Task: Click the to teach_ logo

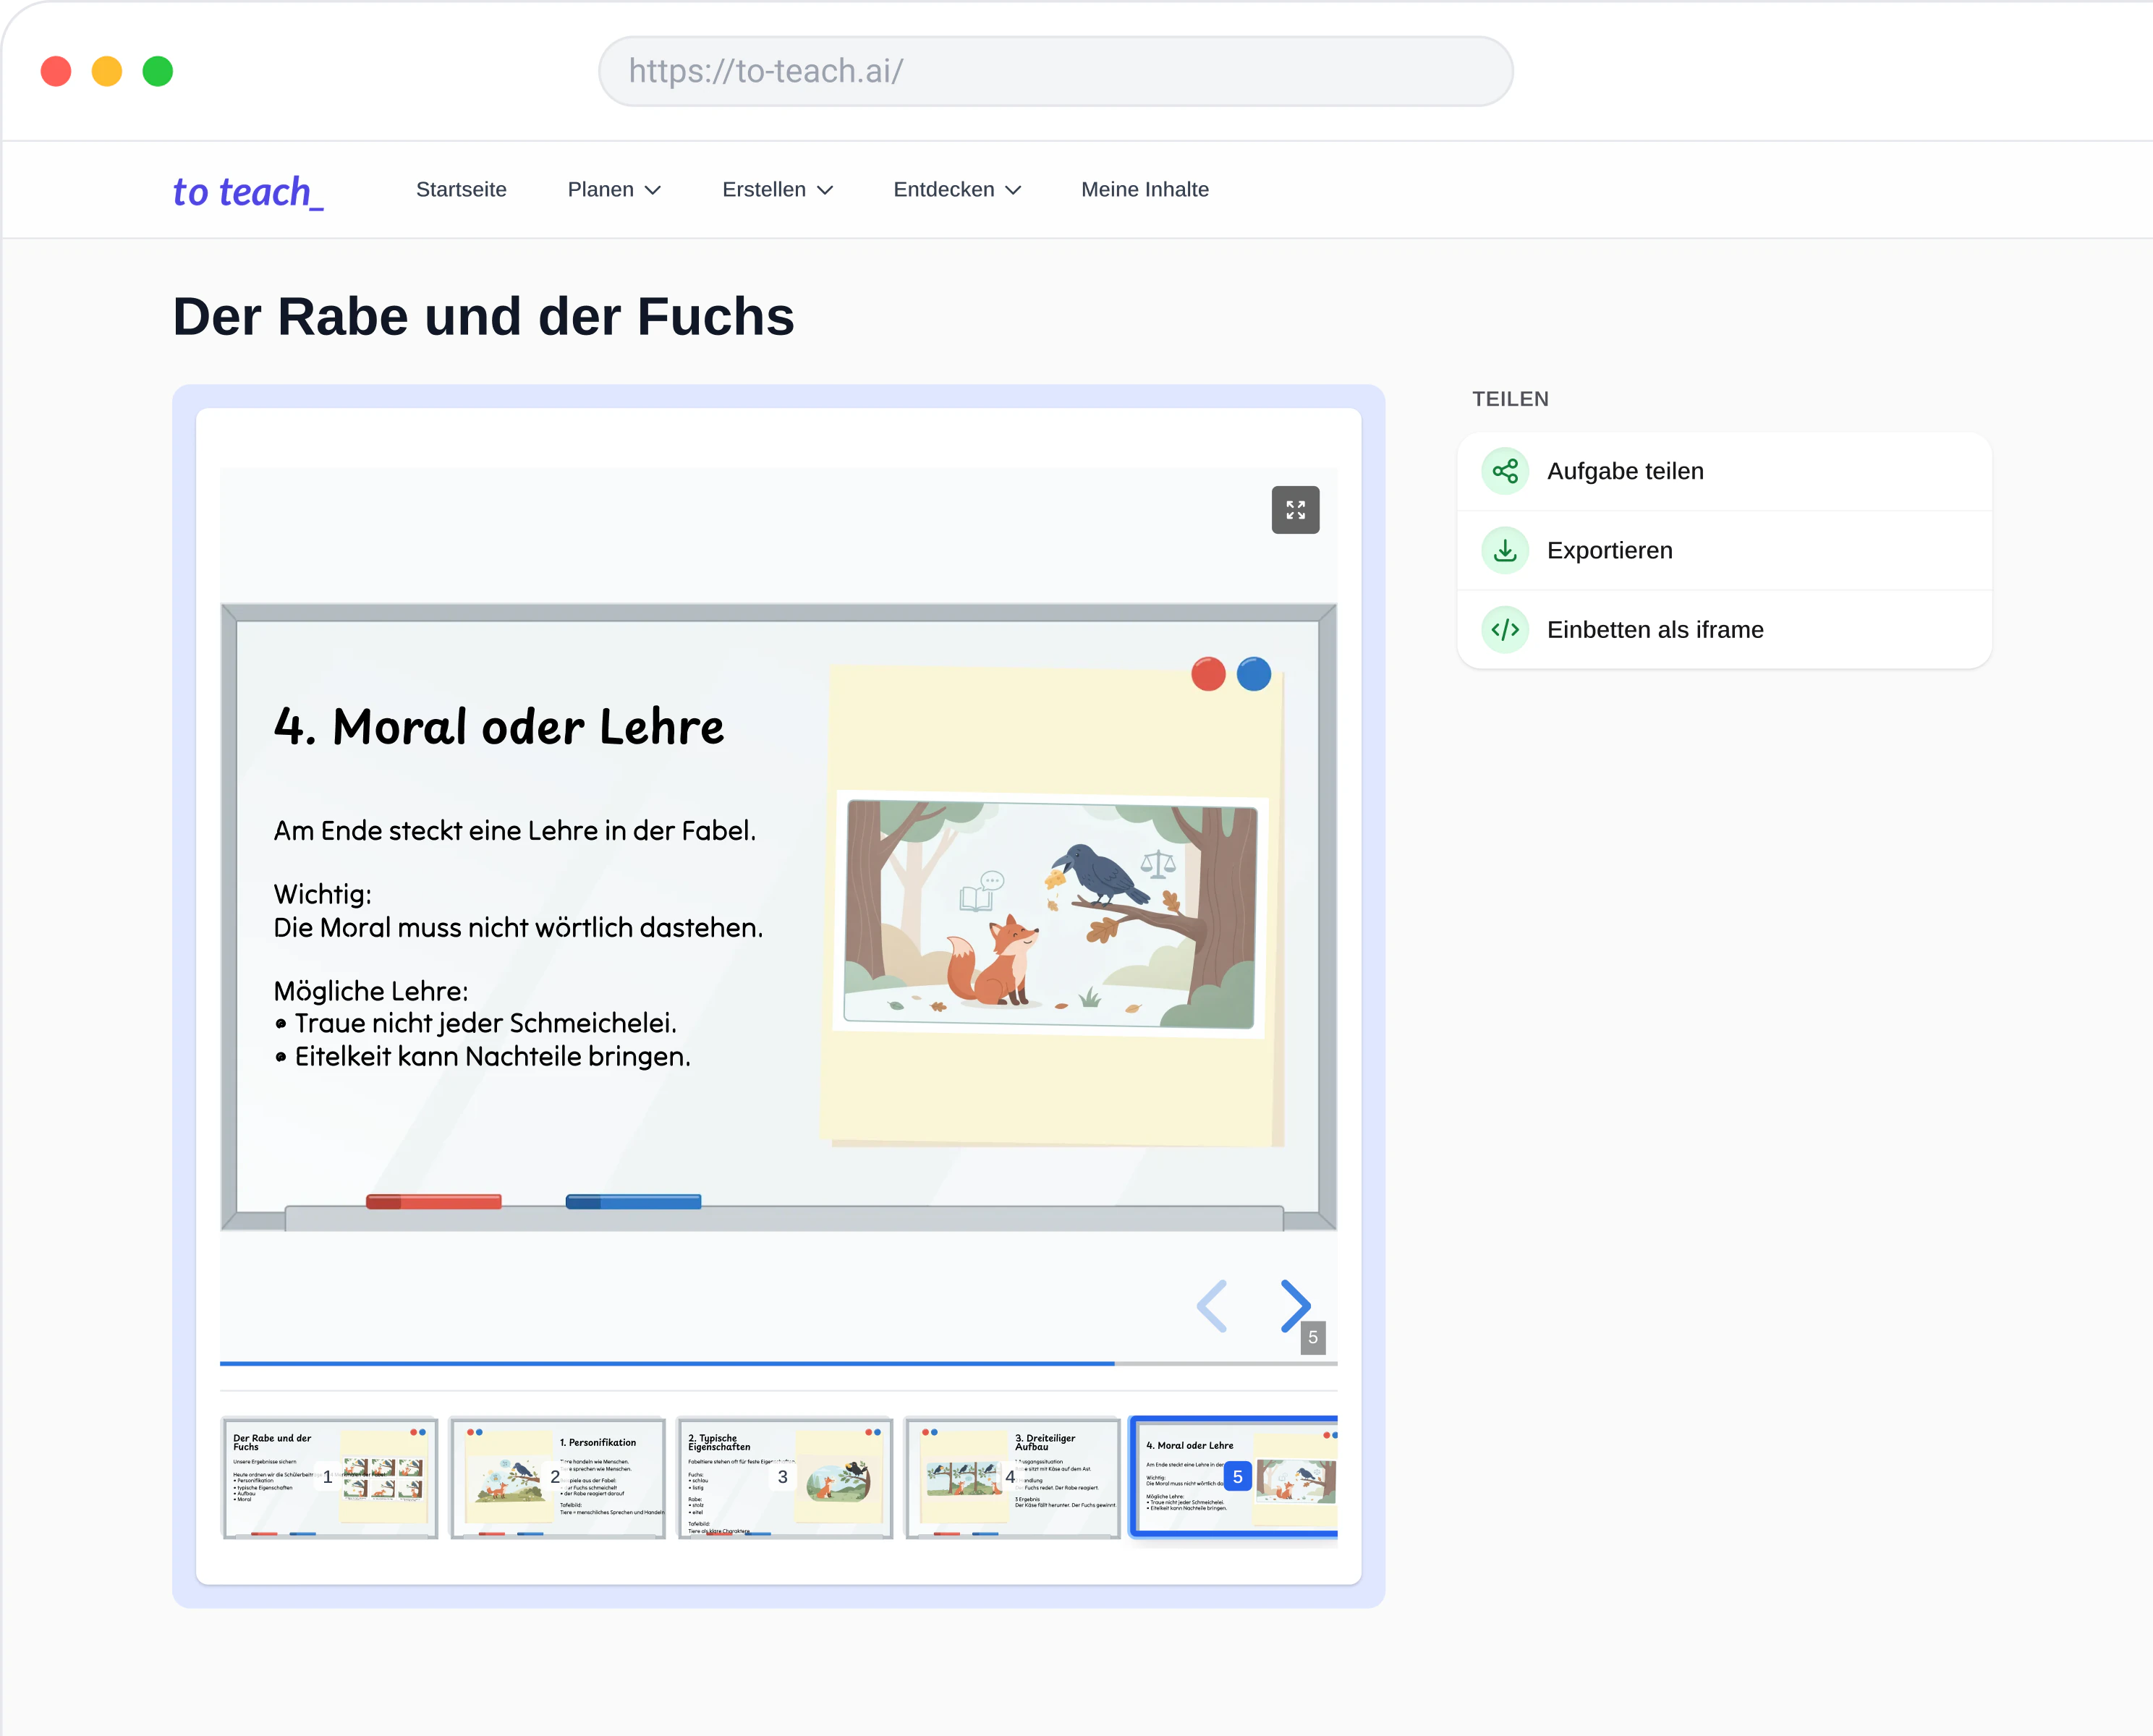Action: [x=248, y=190]
